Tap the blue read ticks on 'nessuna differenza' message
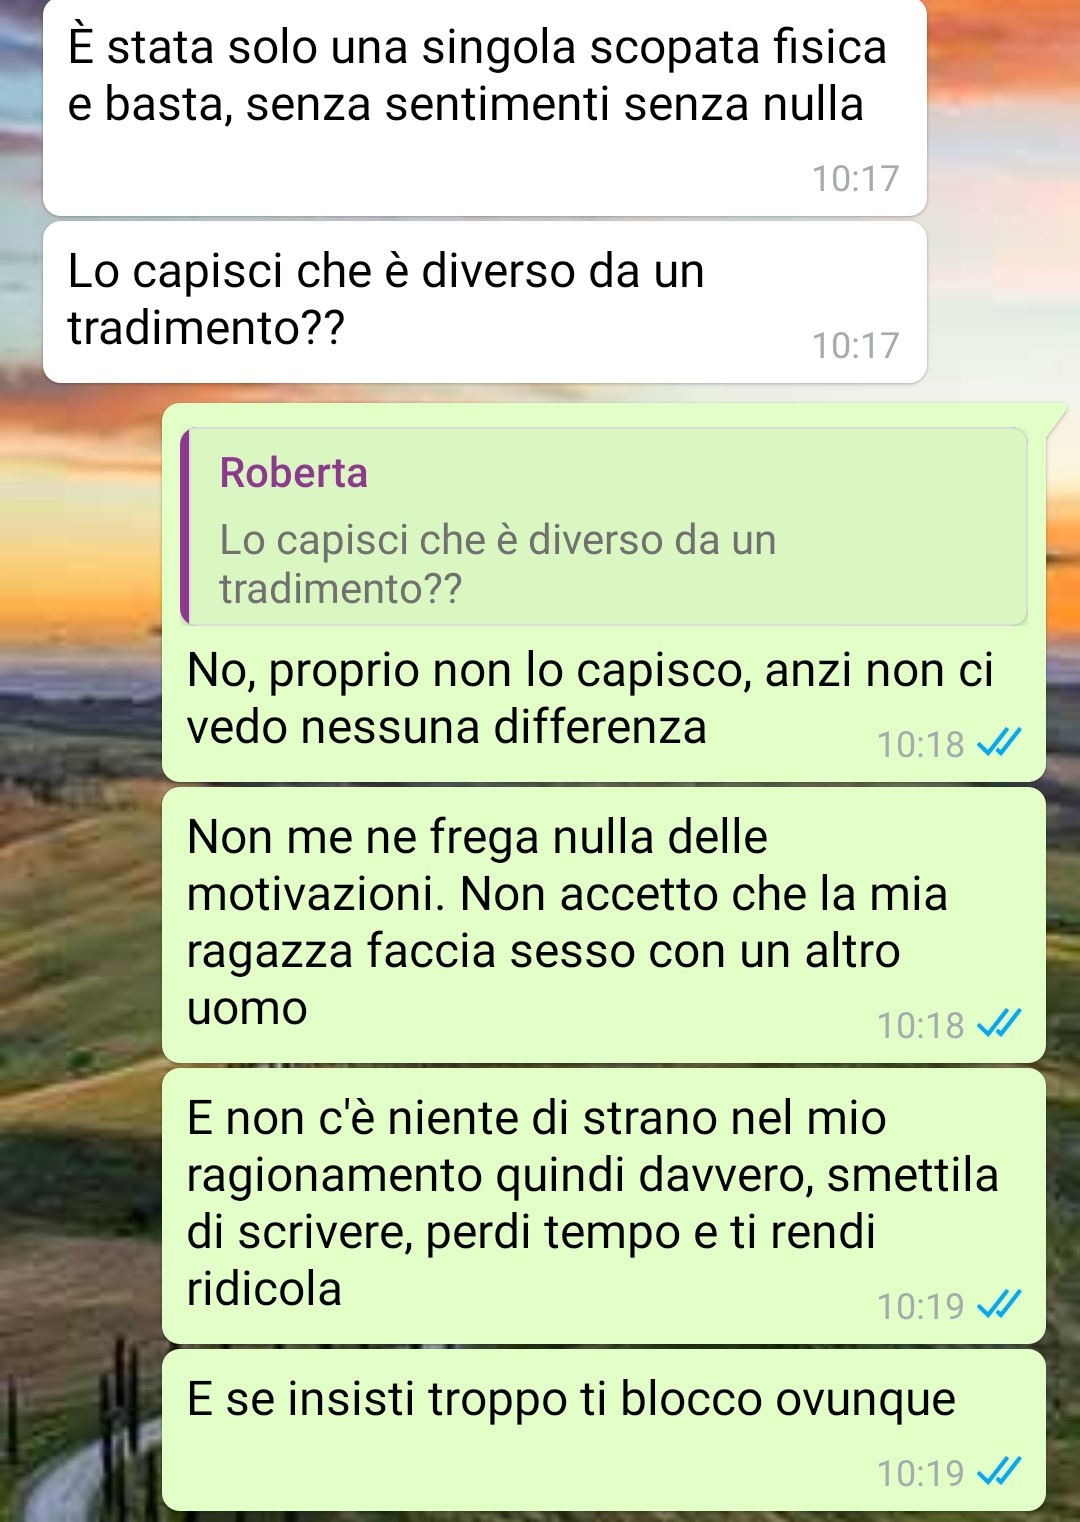Viewport: 1080px width, 1522px height. [x=998, y=743]
